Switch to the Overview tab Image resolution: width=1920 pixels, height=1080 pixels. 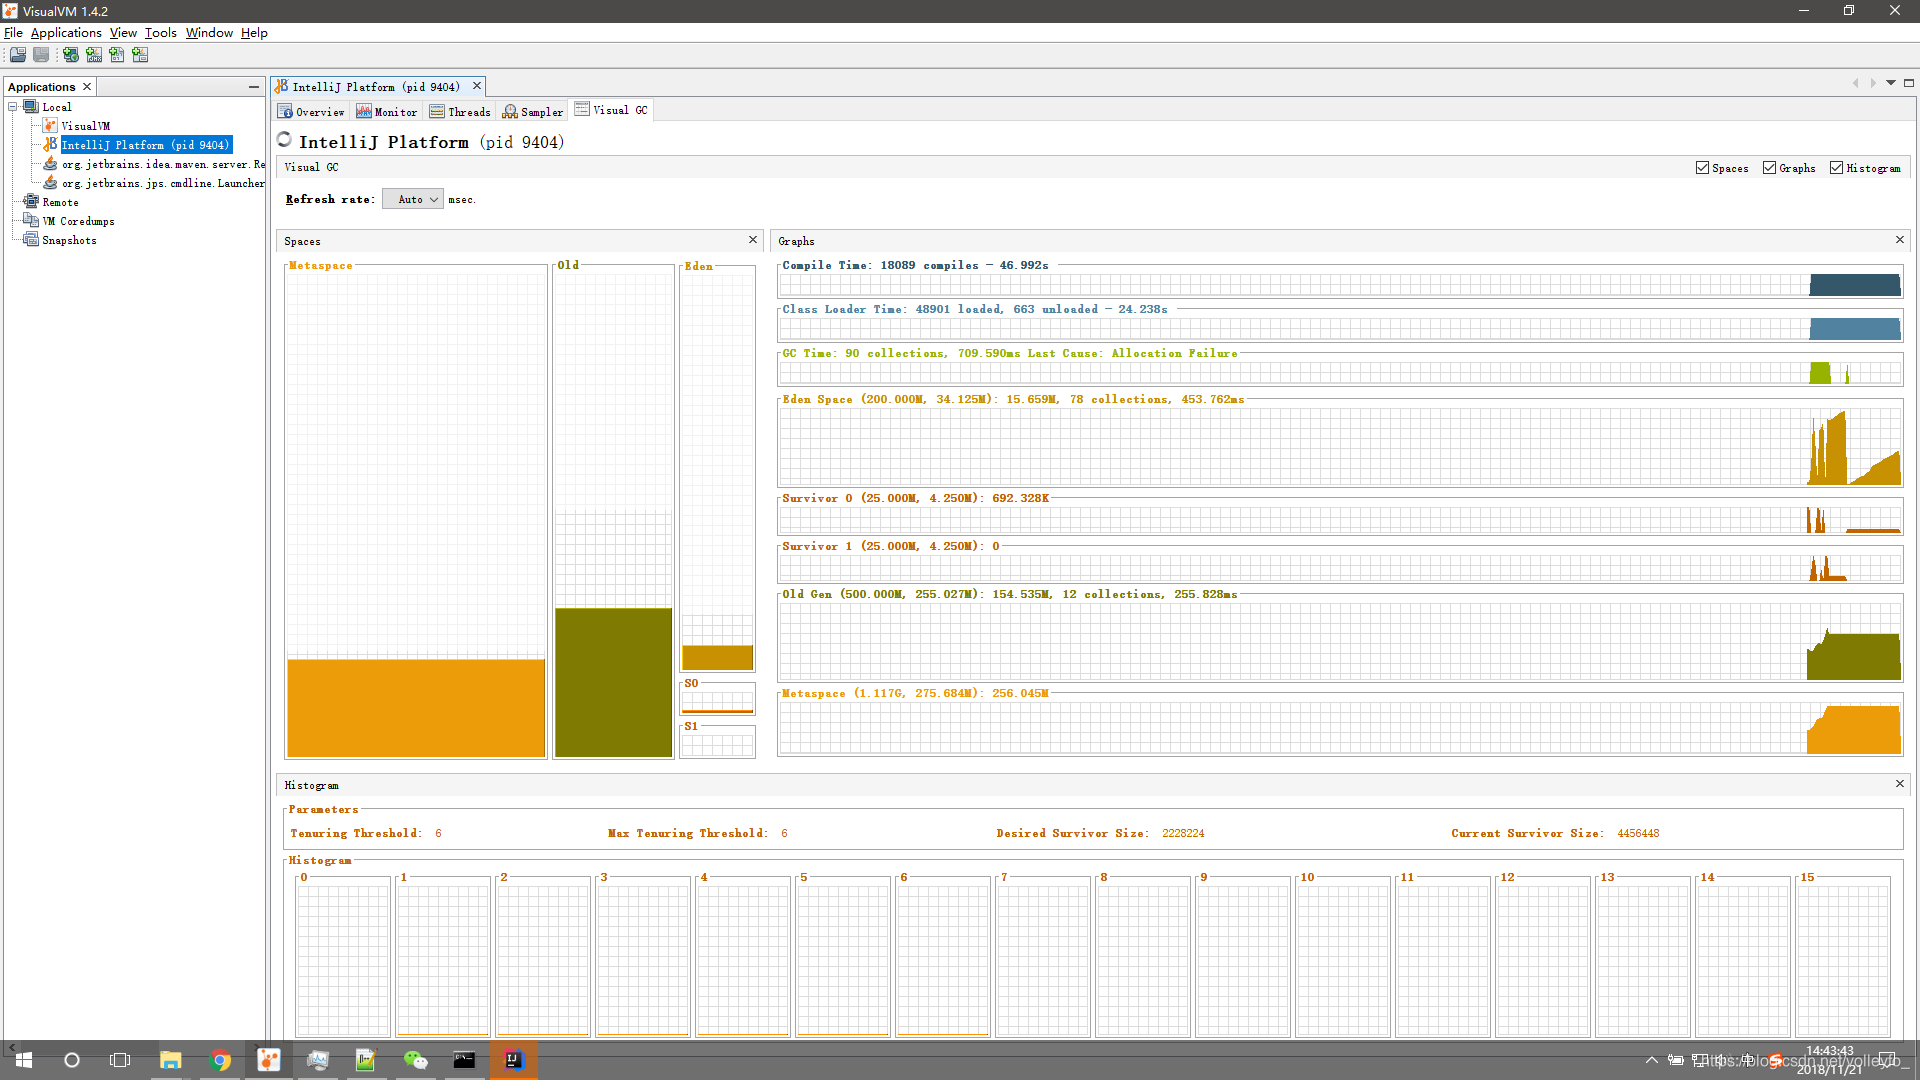point(312,112)
